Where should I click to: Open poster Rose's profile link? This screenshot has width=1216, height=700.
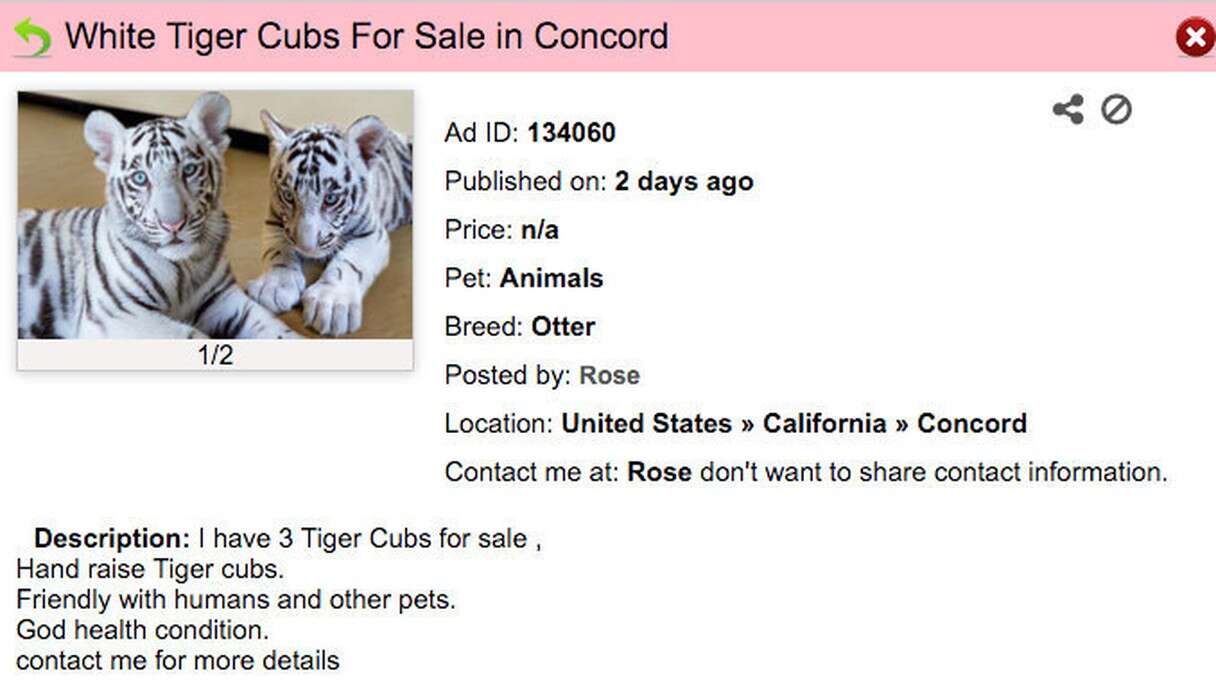(x=609, y=375)
